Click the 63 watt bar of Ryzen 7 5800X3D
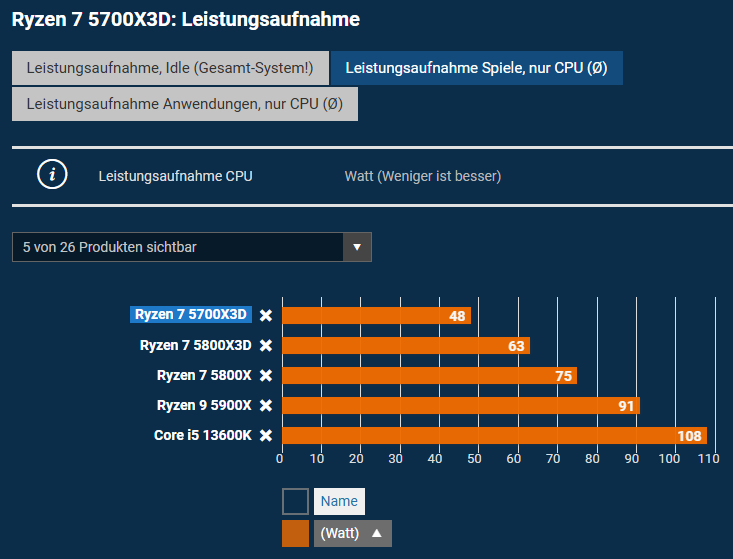 406,345
